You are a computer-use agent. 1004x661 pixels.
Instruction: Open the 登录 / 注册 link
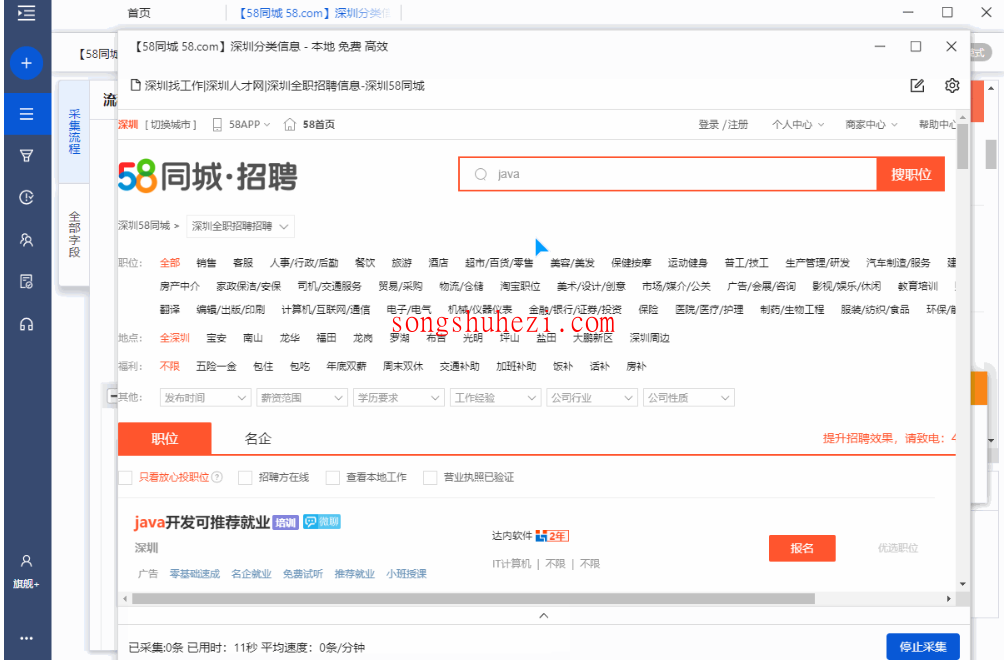[723, 124]
